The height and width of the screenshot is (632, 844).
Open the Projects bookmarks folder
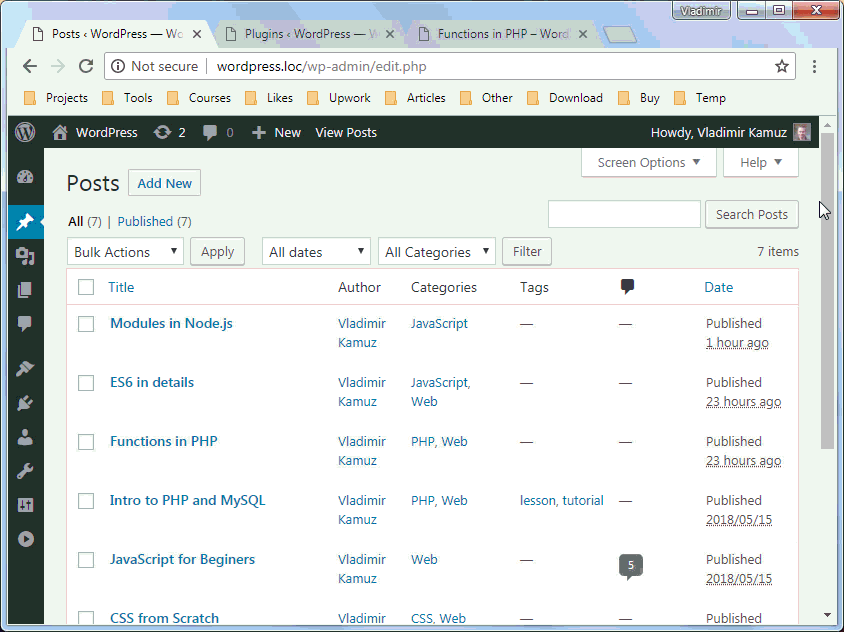56,98
